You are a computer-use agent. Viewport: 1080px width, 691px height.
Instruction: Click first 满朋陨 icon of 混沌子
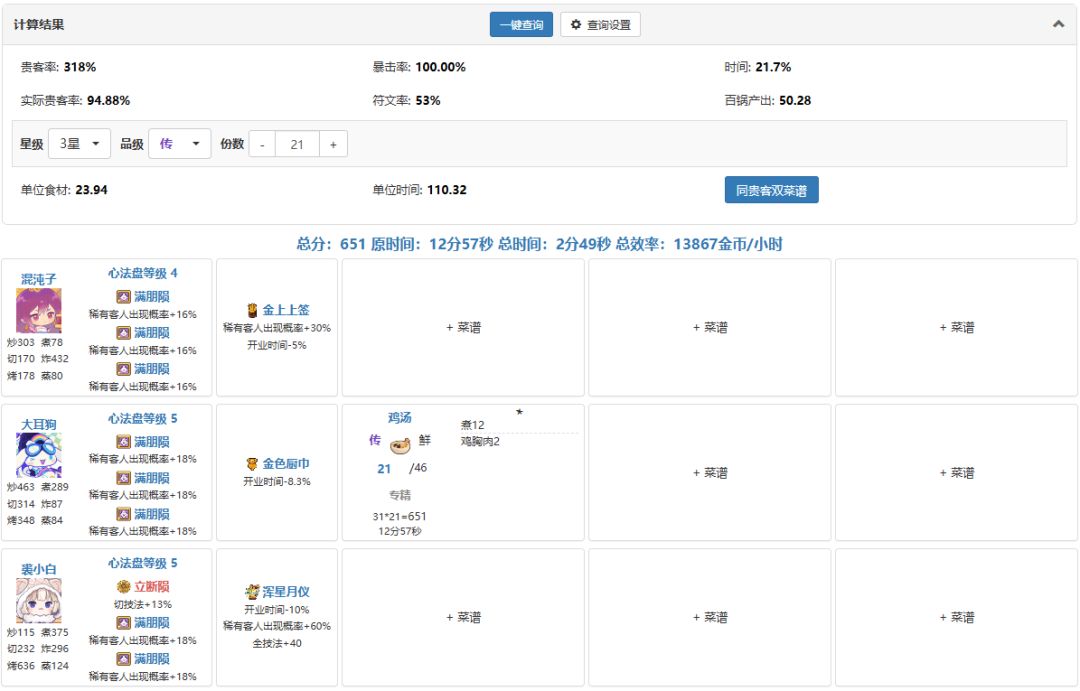[x=123, y=296]
